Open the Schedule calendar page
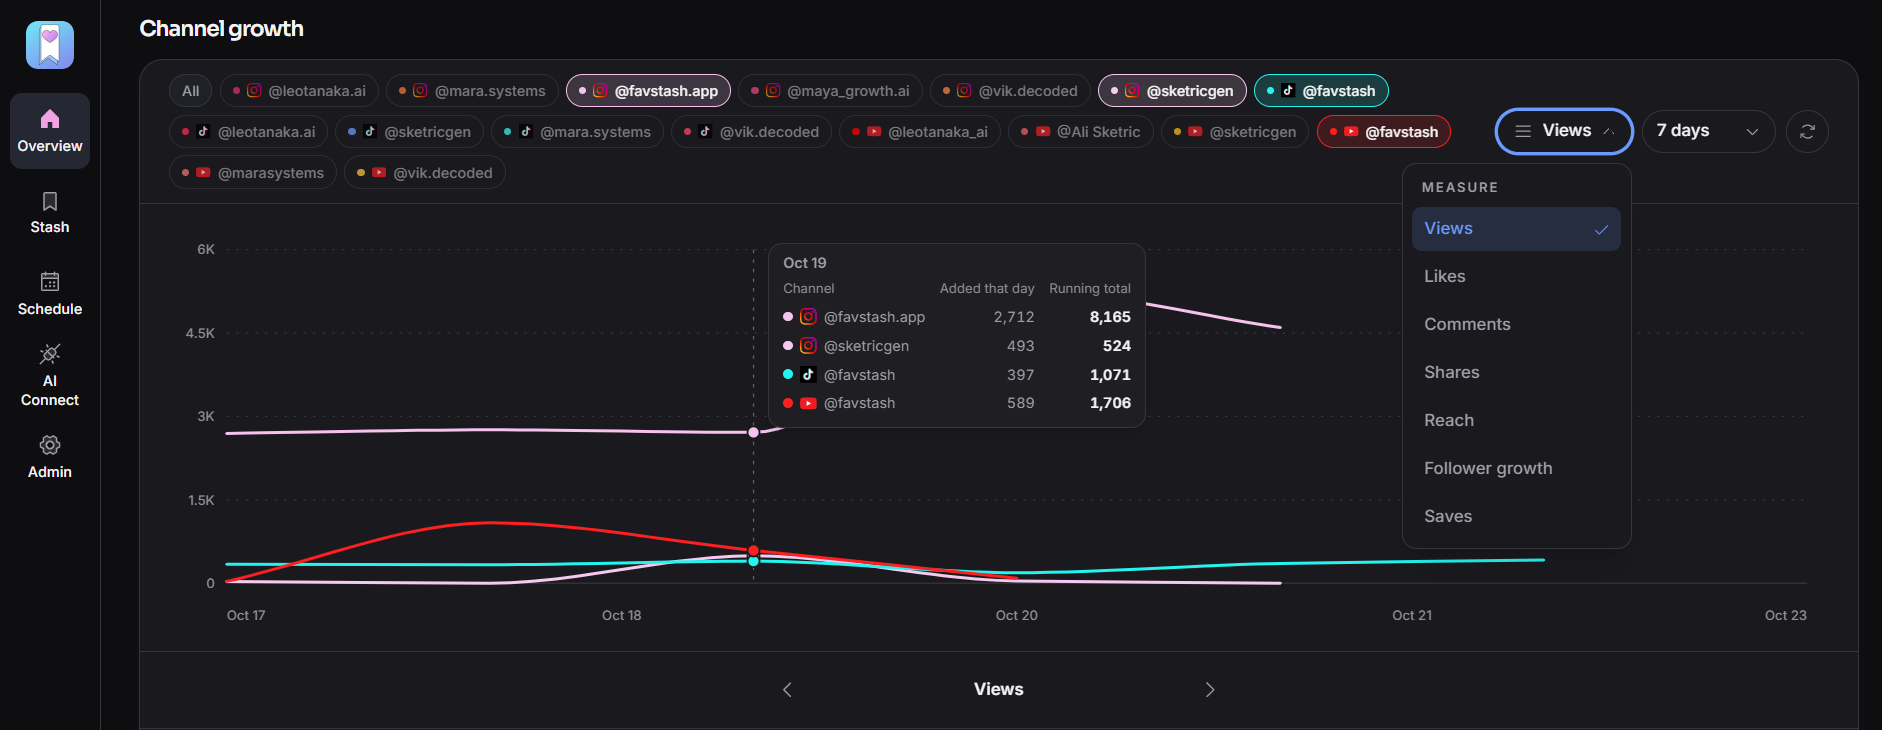The width and height of the screenshot is (1882, 730). point(50,294)
